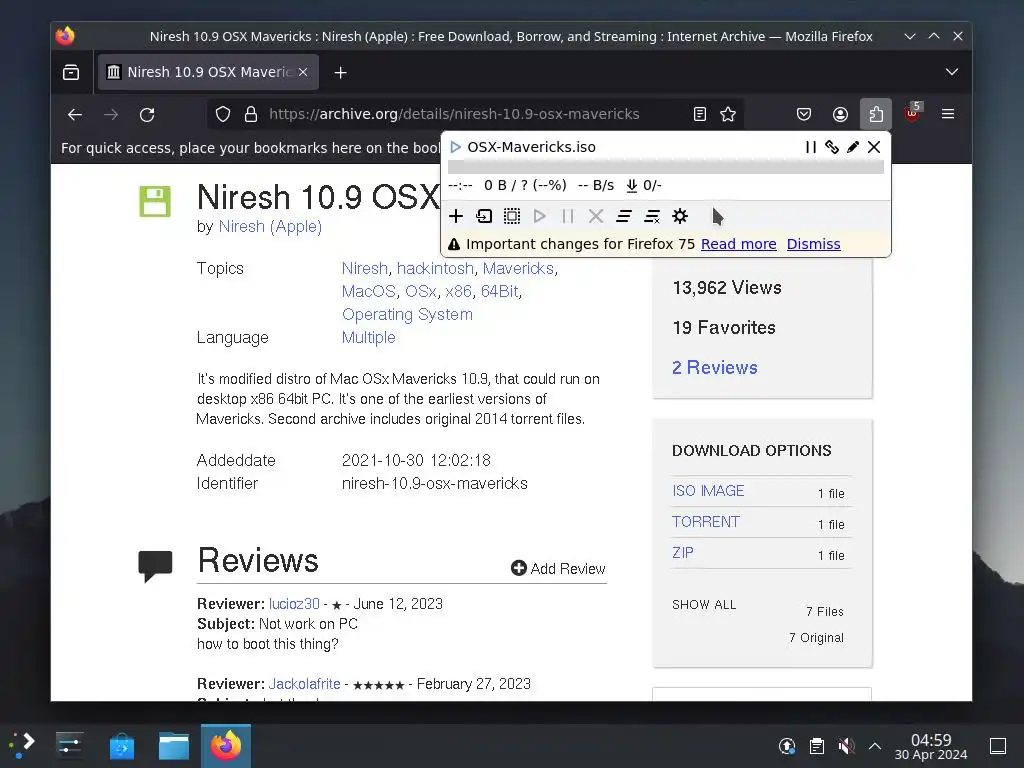Viewport: 1024px width, 768px height.
Task: Copy link of OSX-Mavericks.iso download
Action: (x=831, y=147)
